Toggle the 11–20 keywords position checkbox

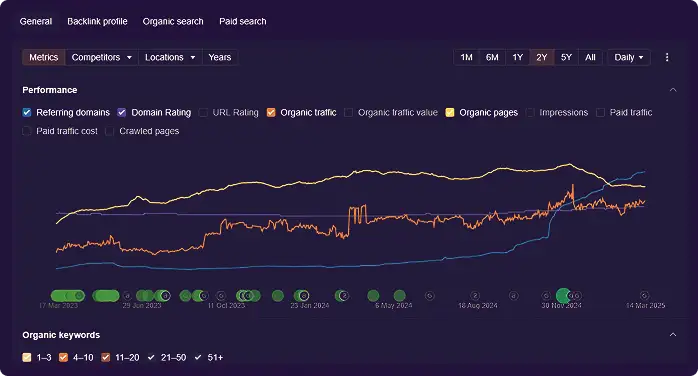pos(106,357)
